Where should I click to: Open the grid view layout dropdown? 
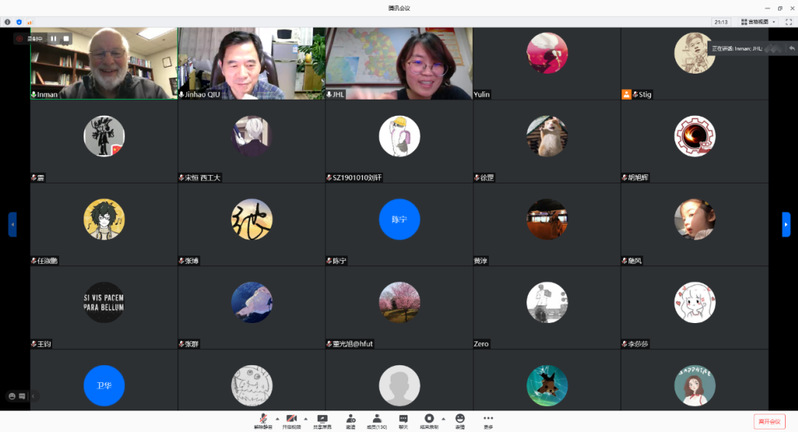(x=758, y=21)
